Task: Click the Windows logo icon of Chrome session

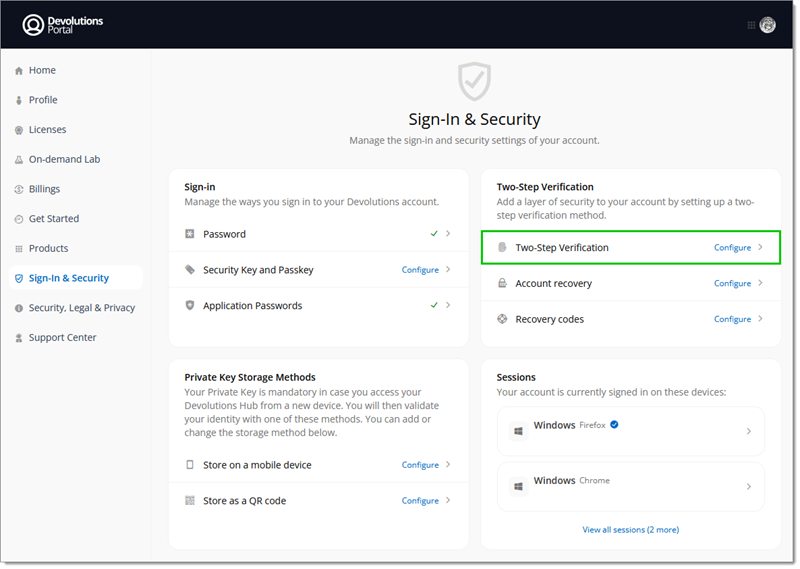Action: (x=518, y=487)
